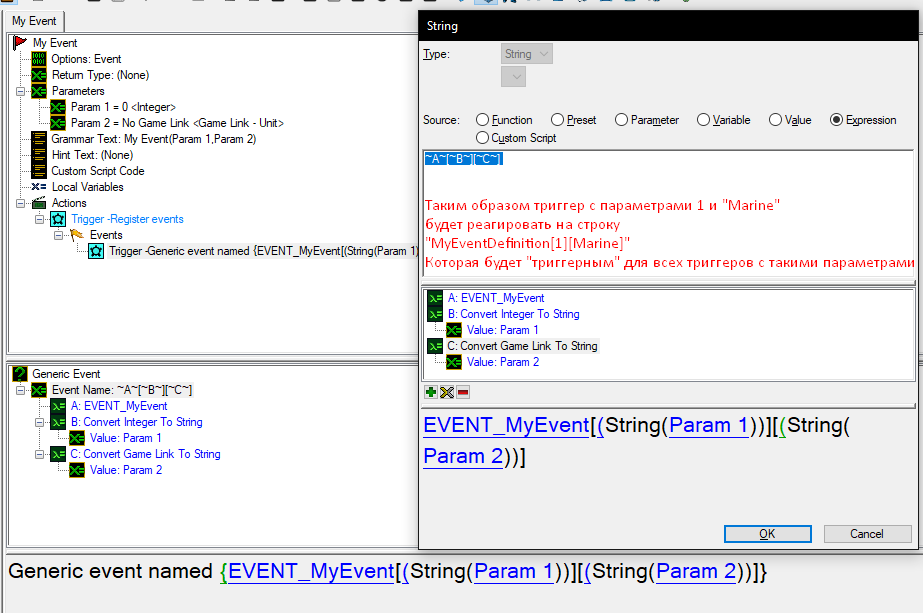Click Param 2 link in bottom Generic event text
The image size is (923, 613).
tap(696, 571)
